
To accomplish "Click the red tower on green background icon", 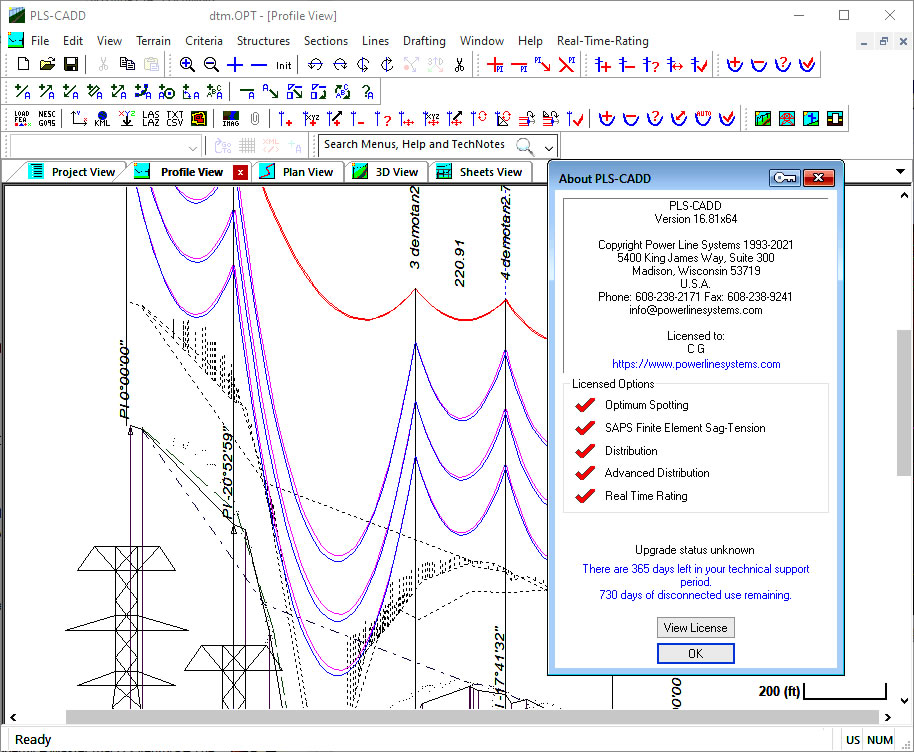I will [x=787, y=119].
